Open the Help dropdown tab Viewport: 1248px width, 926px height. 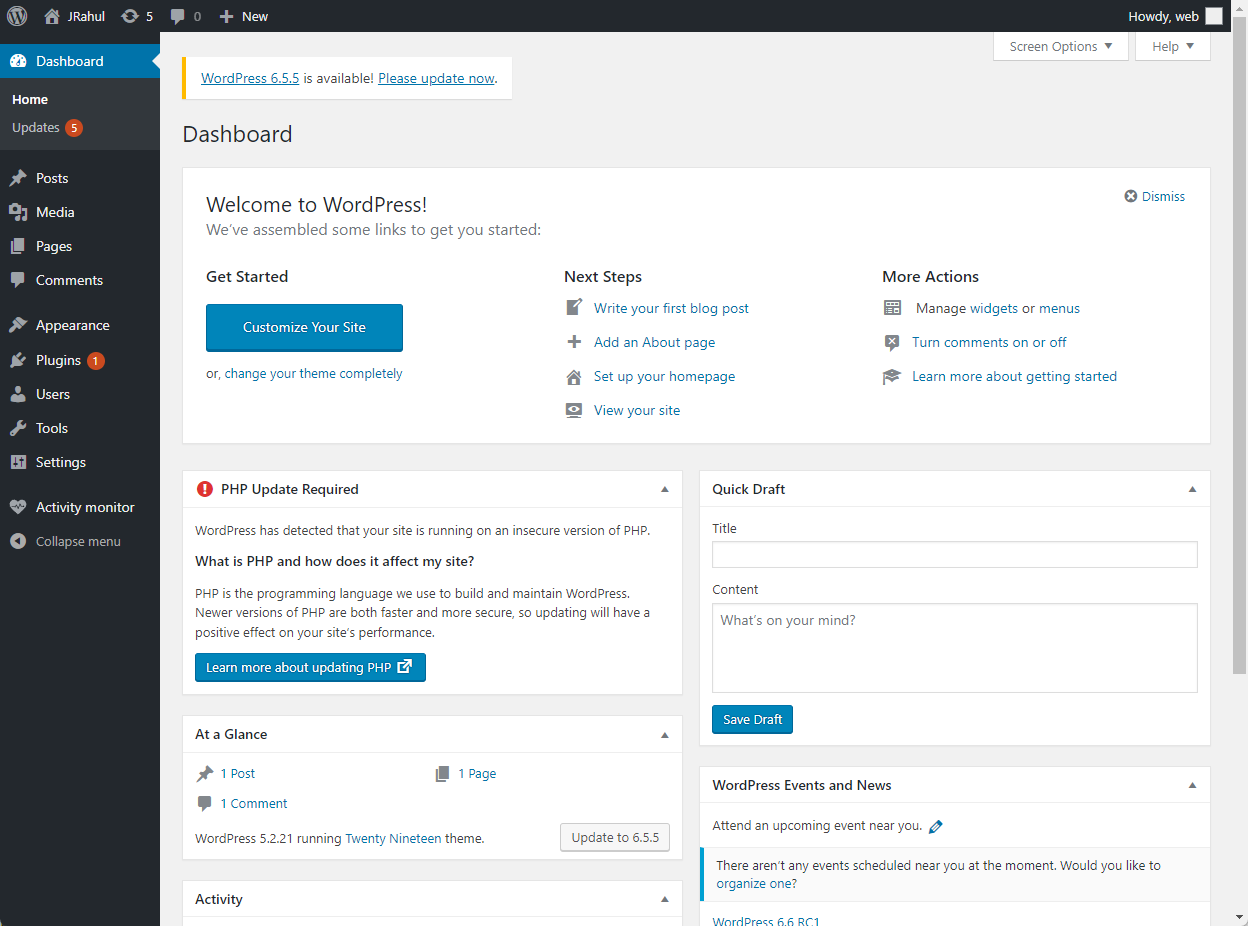pos(1172,46)
